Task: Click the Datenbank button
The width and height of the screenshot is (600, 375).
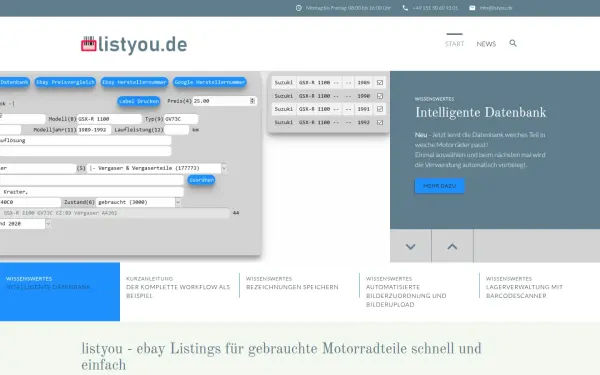Action: [x=15, y=82]
